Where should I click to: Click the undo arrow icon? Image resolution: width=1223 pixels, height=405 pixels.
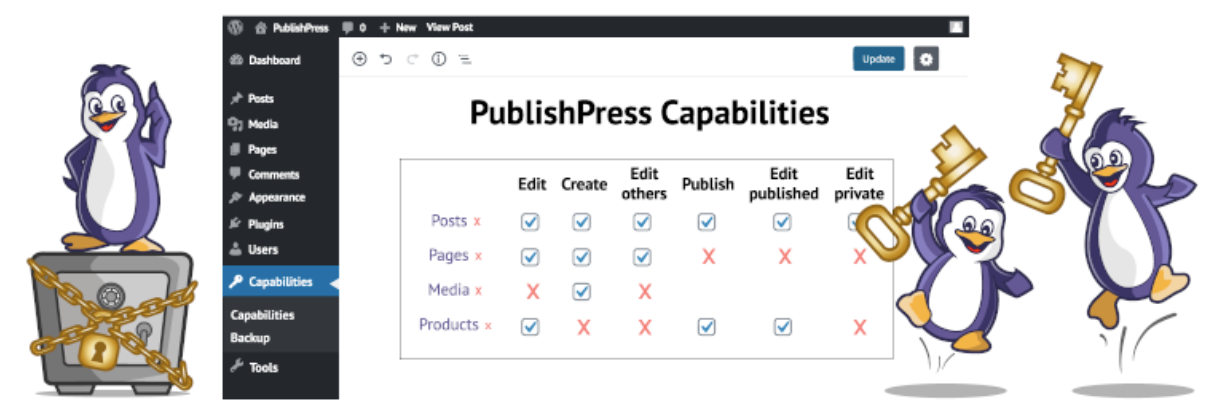pyautogui.click(x=386, y=60)
